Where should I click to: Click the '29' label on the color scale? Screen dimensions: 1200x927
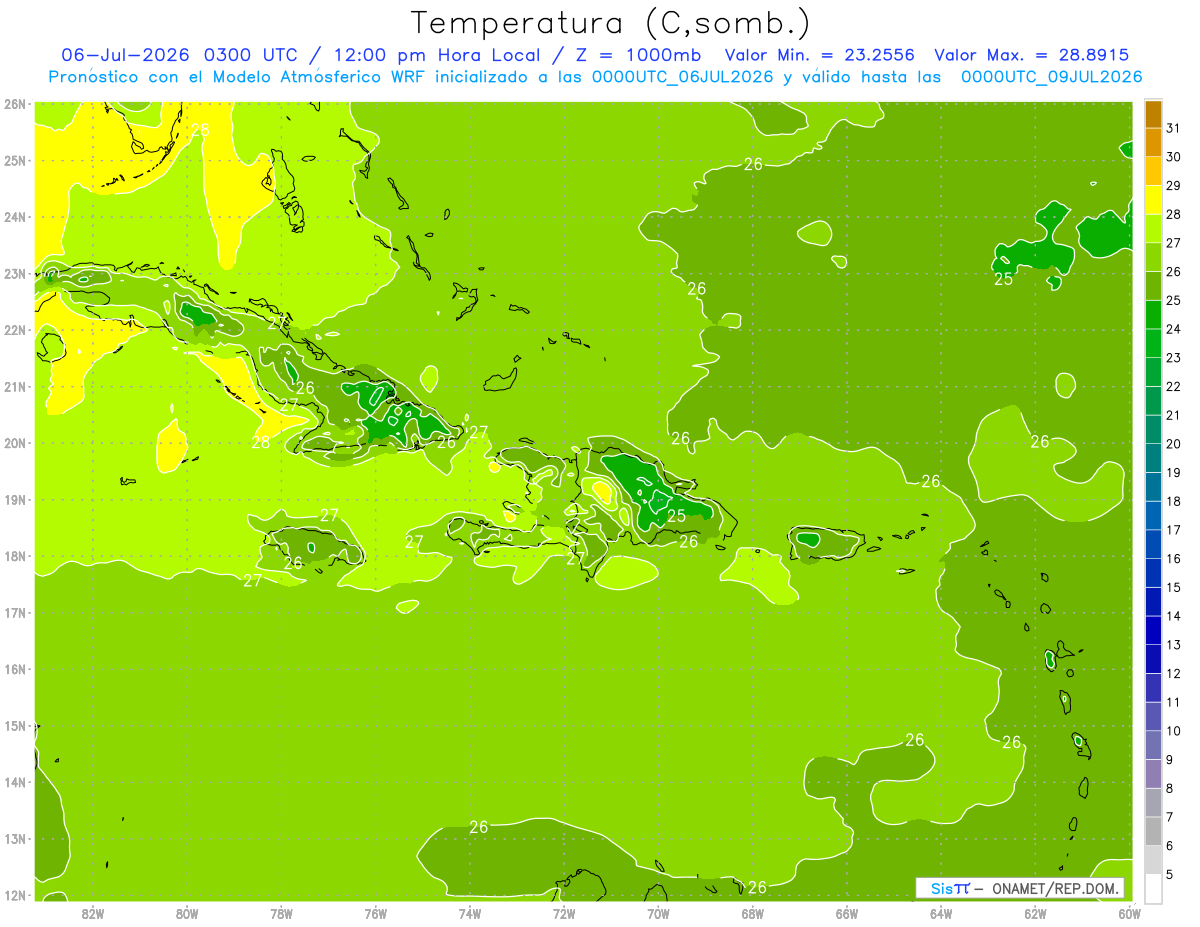click(1174, 185)
